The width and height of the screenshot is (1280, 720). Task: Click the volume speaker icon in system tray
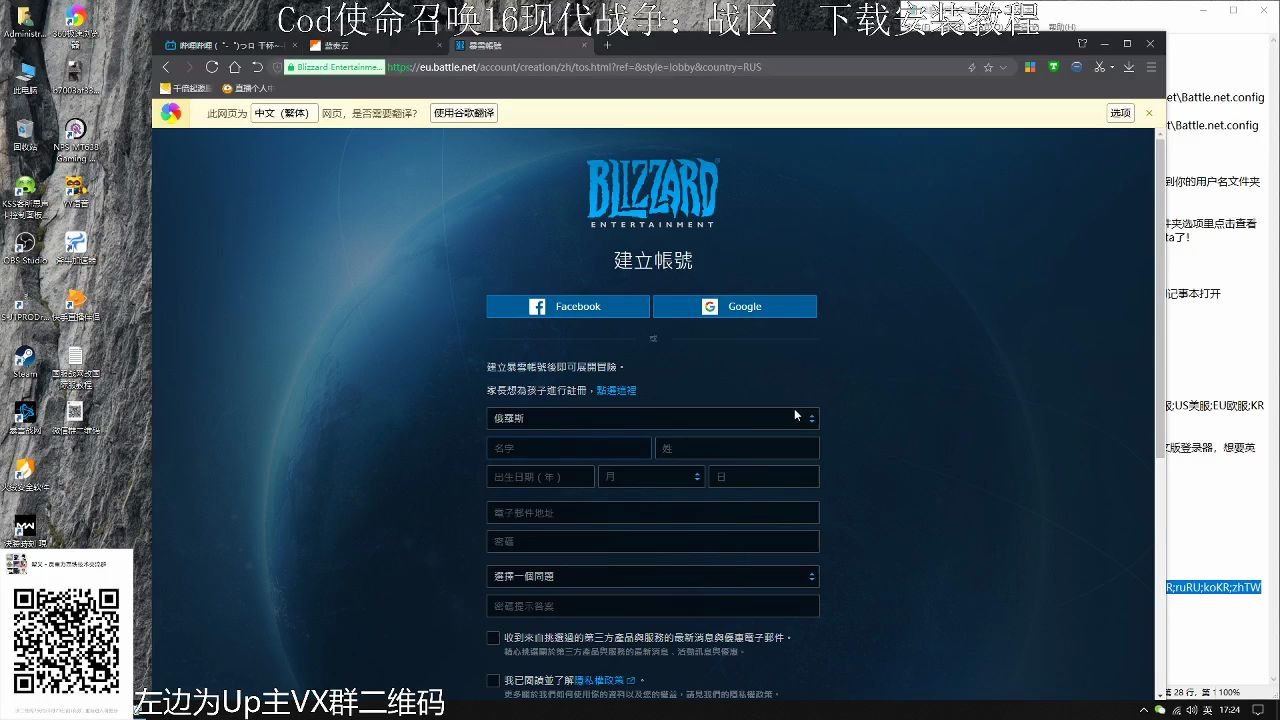pos(1190,710)
